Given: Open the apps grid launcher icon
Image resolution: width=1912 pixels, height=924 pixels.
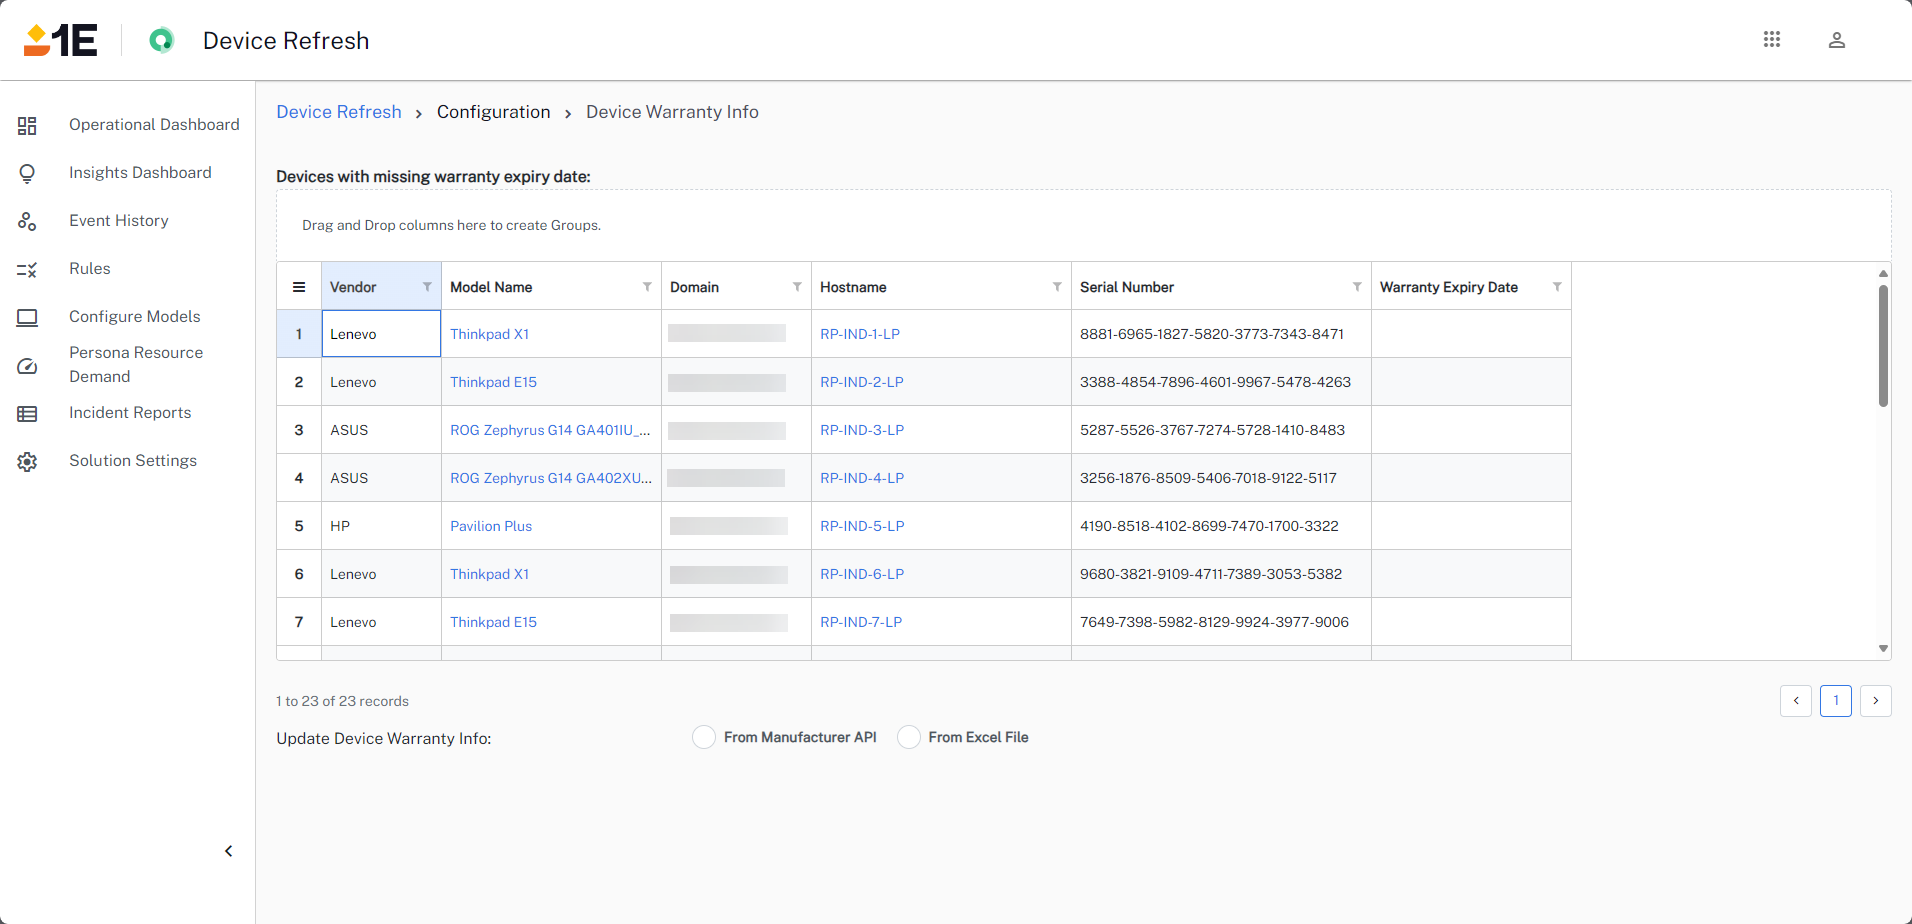Looking at the screenshot, I should pos(1771,39).
